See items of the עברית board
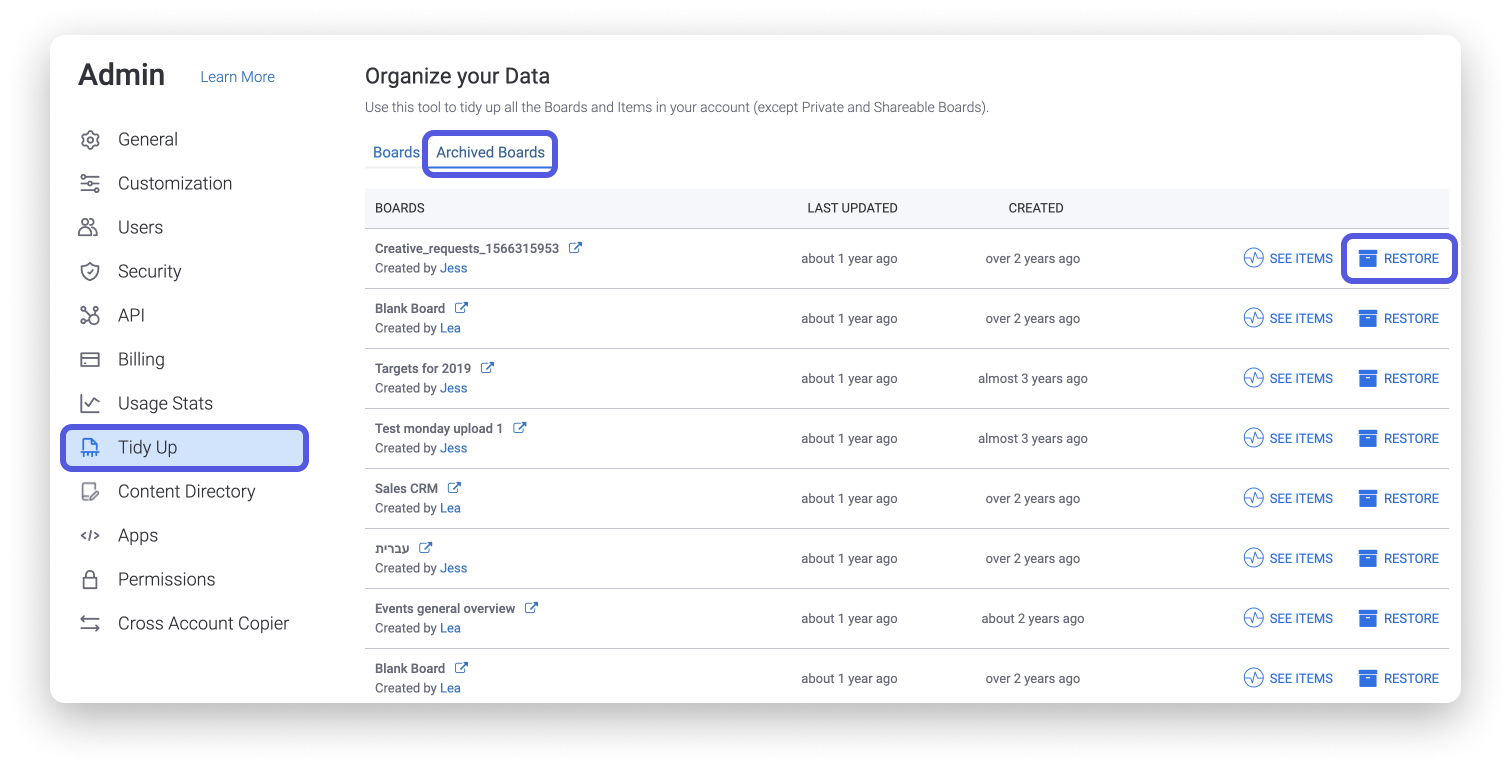The image size is (1511, 768). (x=1288, y=558)
